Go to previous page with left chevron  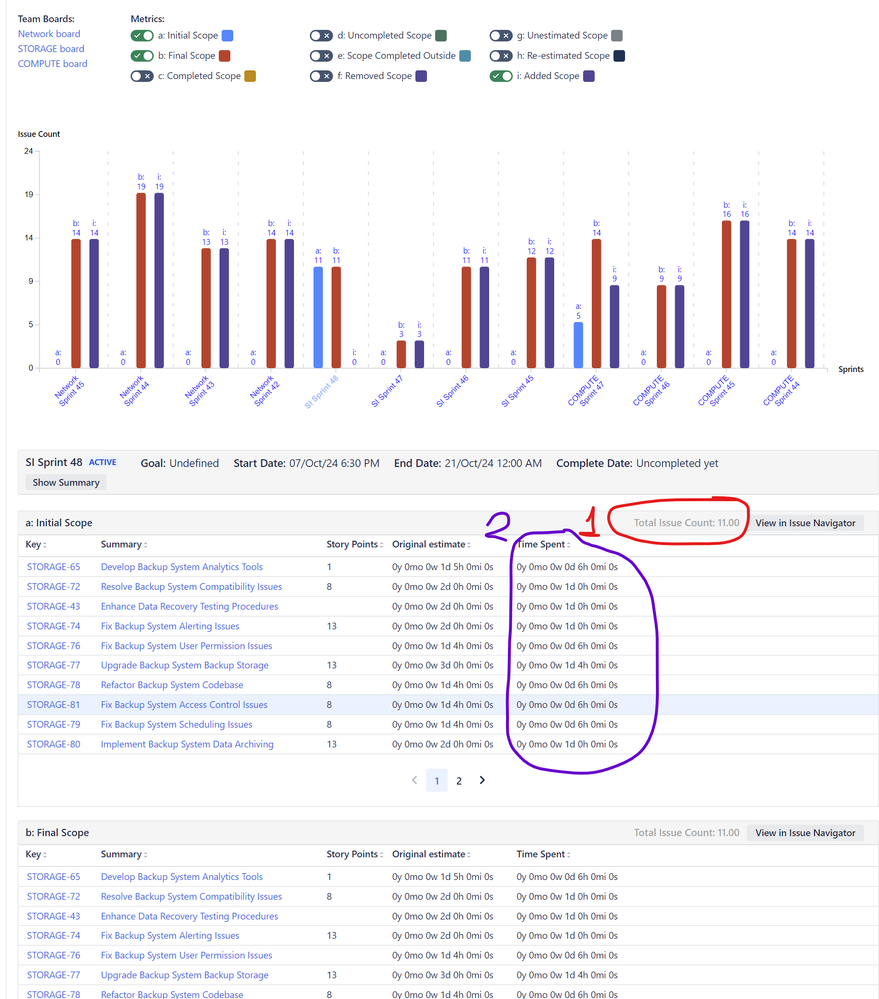(415, 780)
